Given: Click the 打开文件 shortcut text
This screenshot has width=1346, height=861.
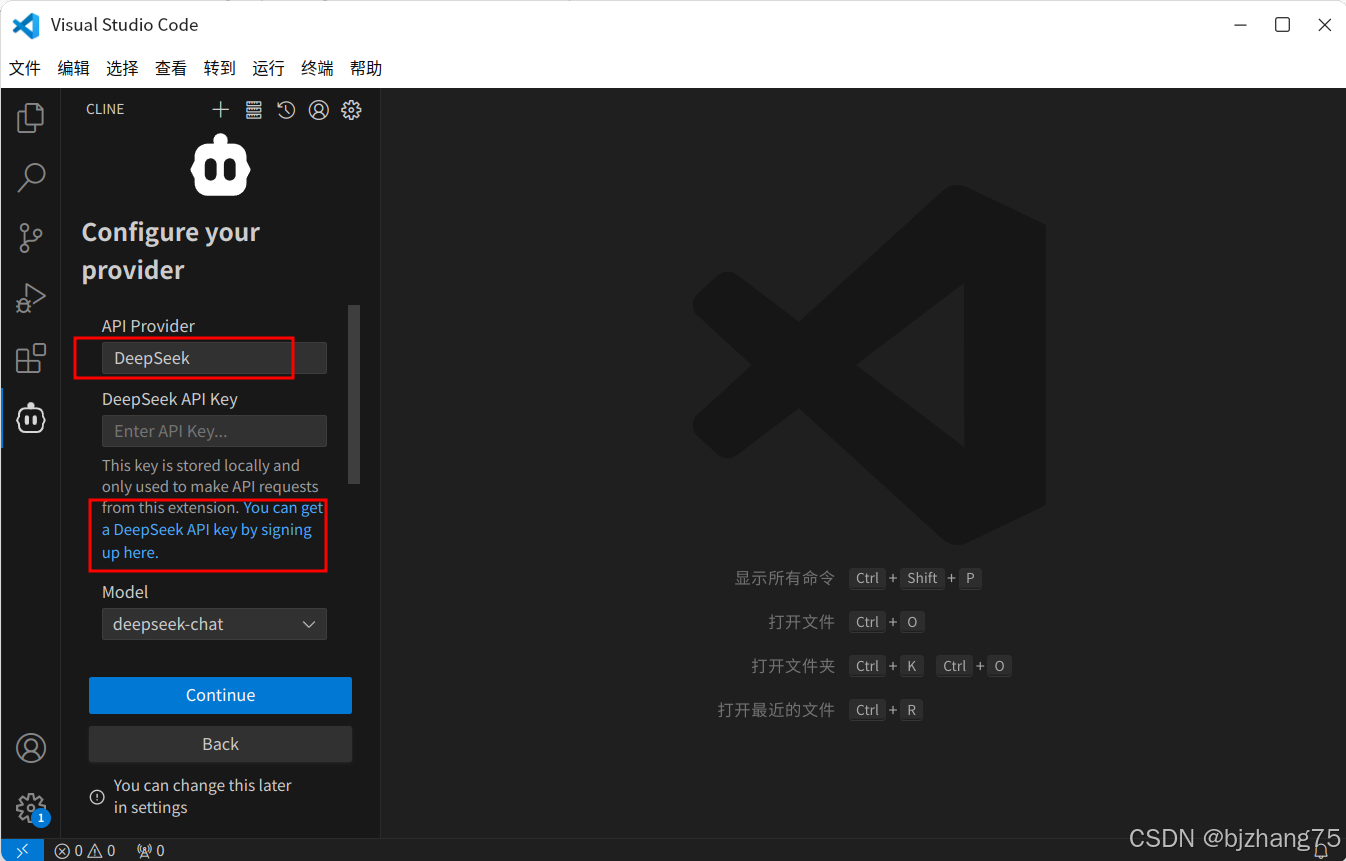Looking at the screenshot, I should pyautogui.click(x=801, y=622).
